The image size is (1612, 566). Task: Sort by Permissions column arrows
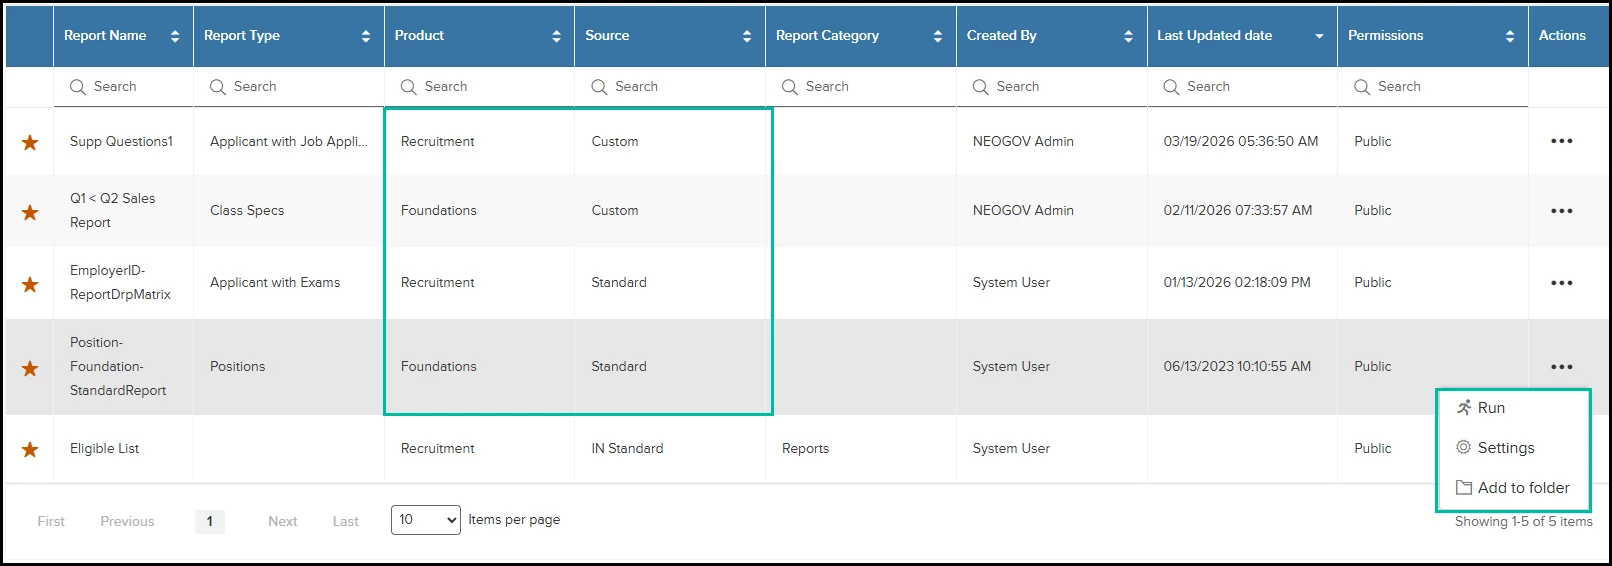[1509, 36]
